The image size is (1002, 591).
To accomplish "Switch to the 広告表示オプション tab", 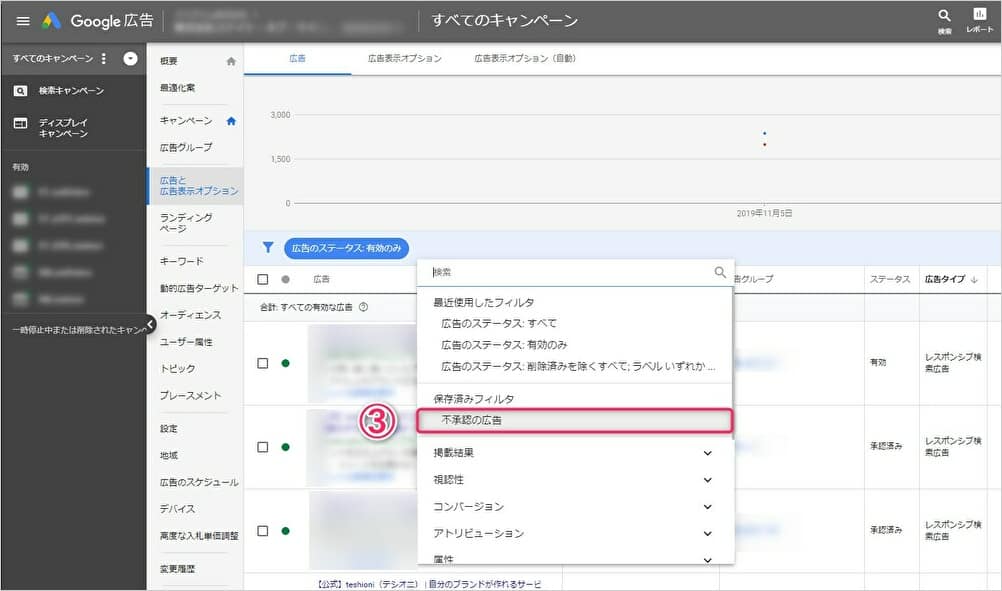I will 404,59.
